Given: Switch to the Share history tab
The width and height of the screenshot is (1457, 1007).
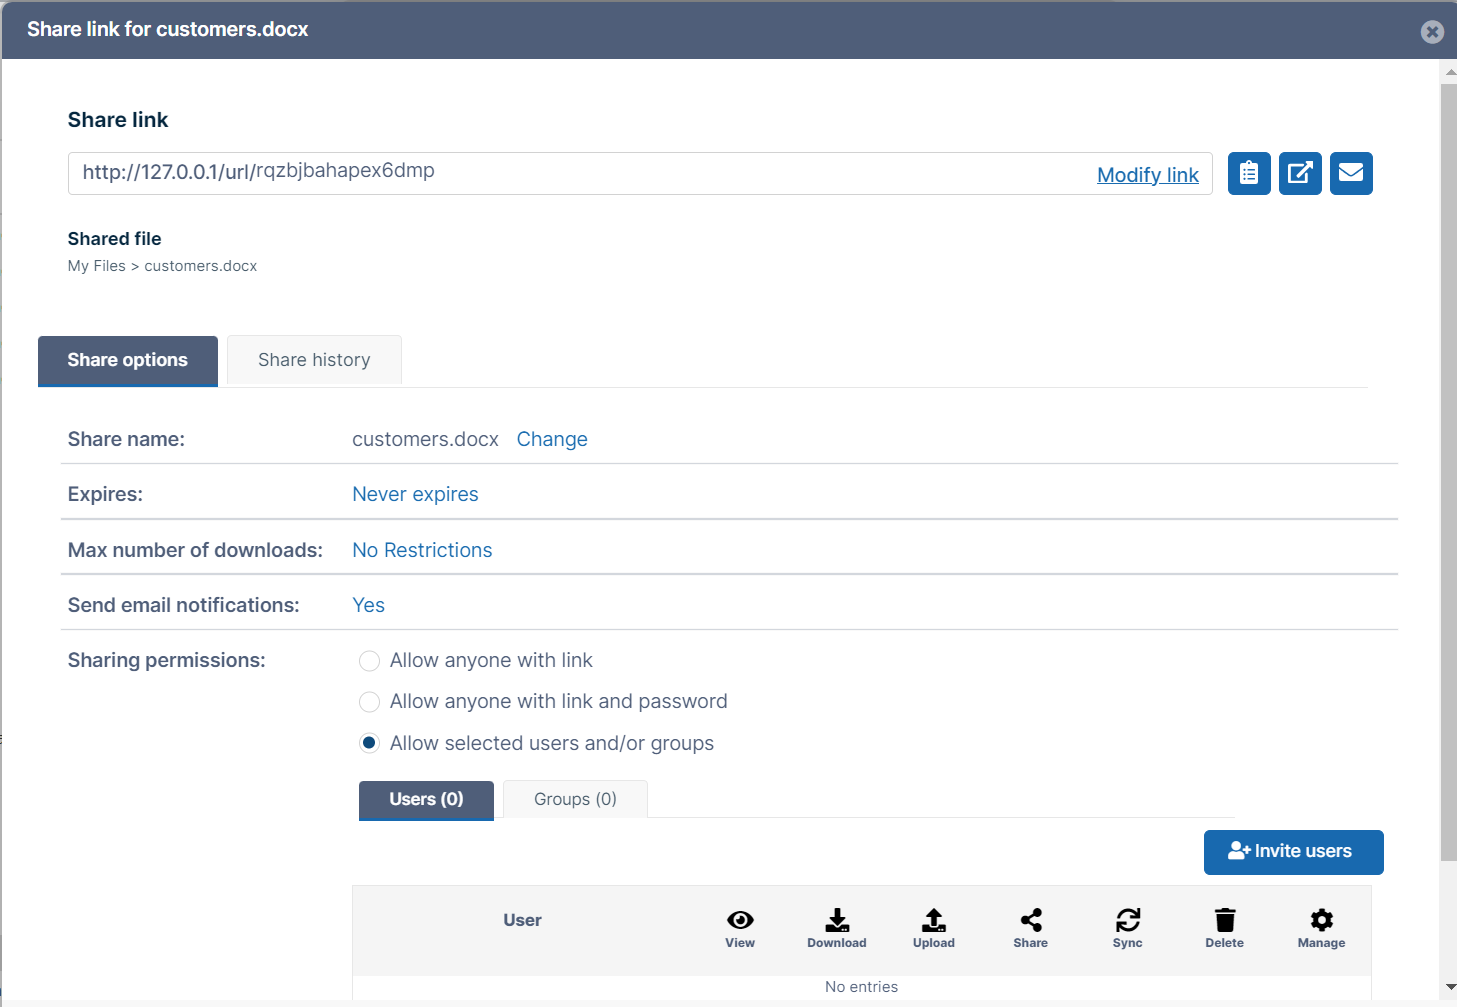Looking at the screenshot, I should coord(314,360).
